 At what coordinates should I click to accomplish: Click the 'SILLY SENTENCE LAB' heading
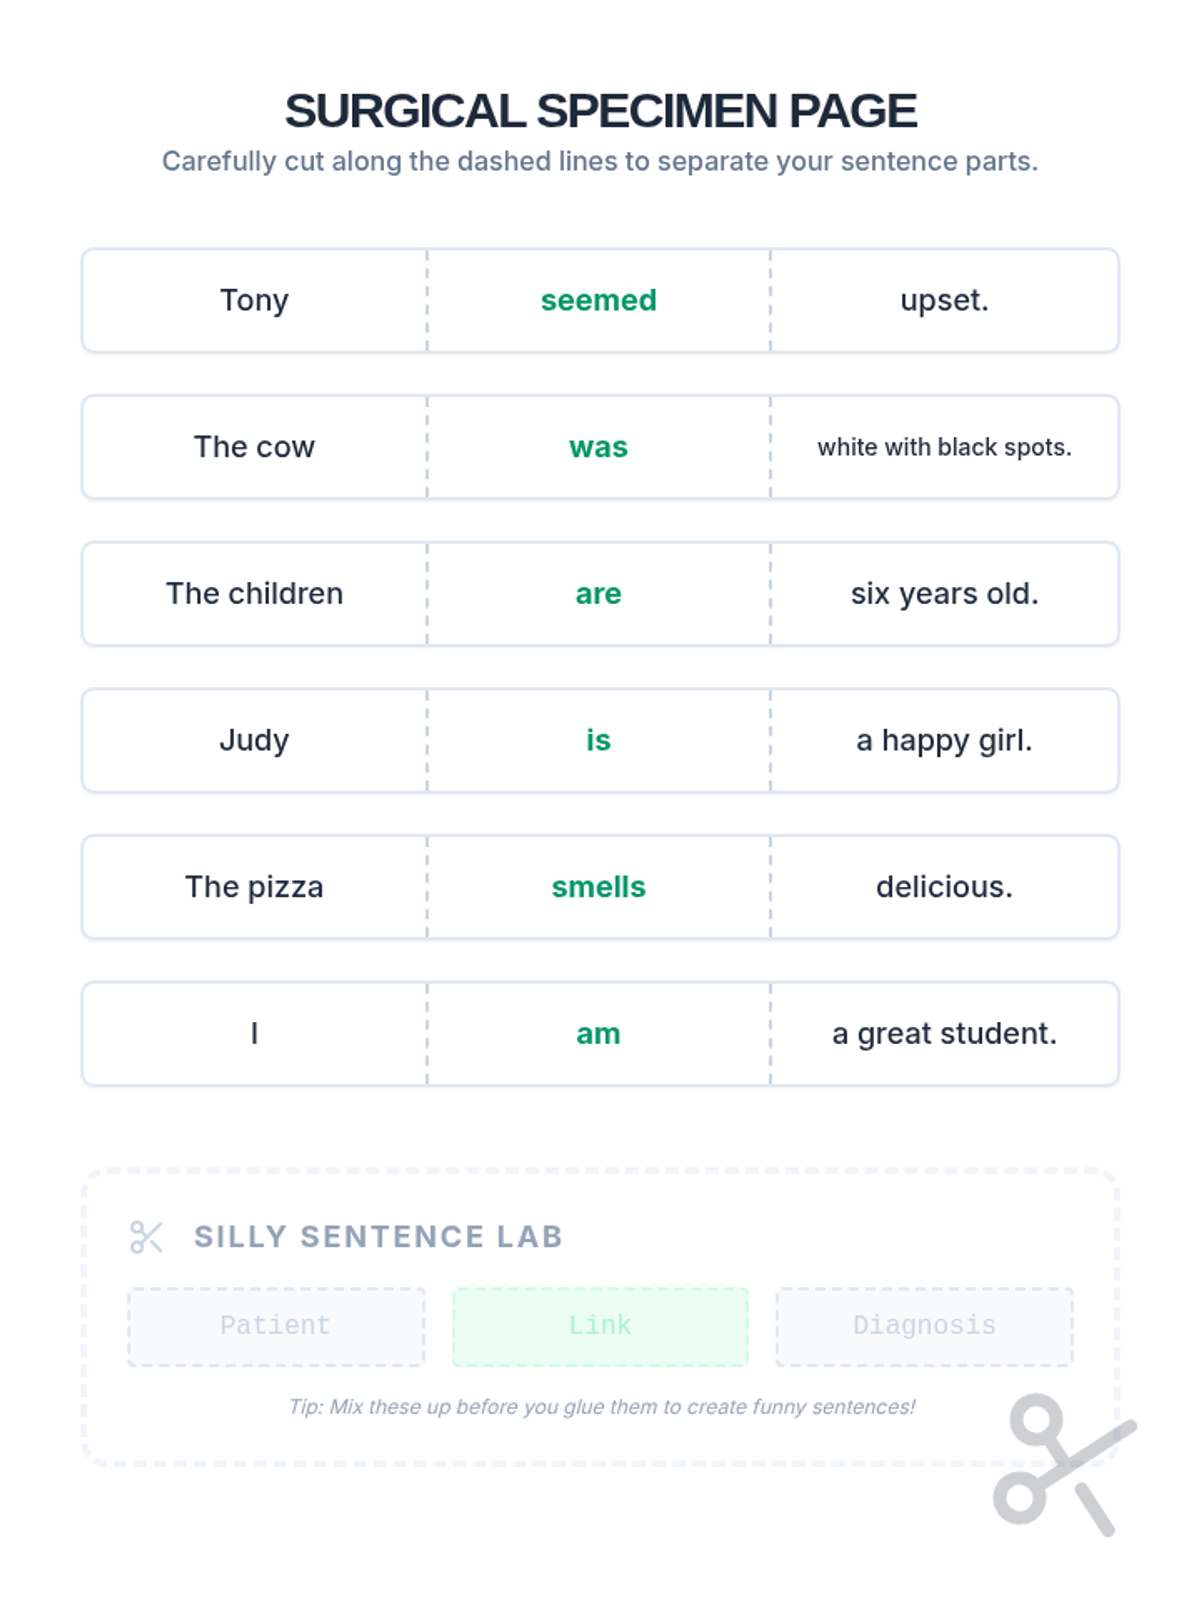coord(378,1237)
